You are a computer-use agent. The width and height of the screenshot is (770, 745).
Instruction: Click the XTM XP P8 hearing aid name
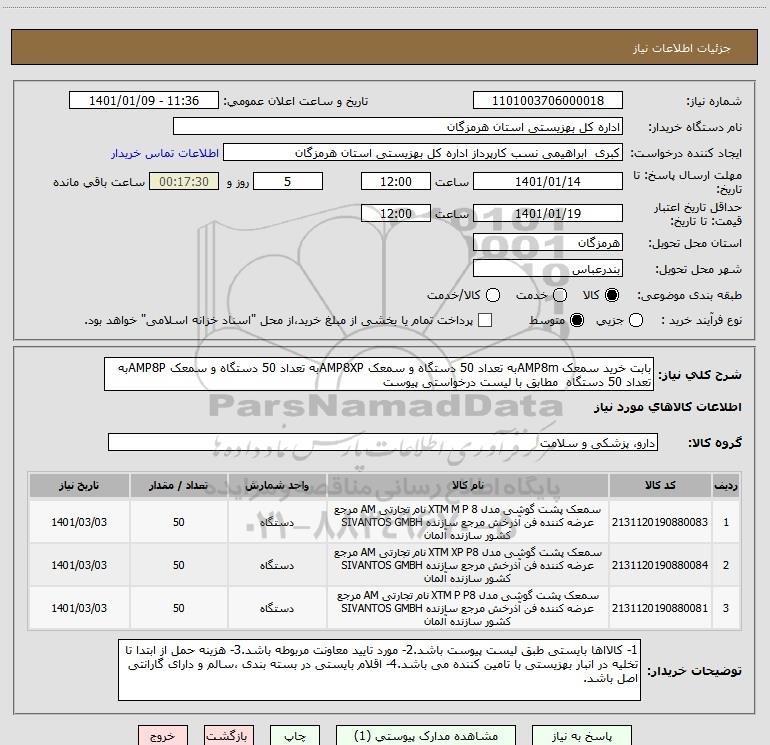click(468, 565)
